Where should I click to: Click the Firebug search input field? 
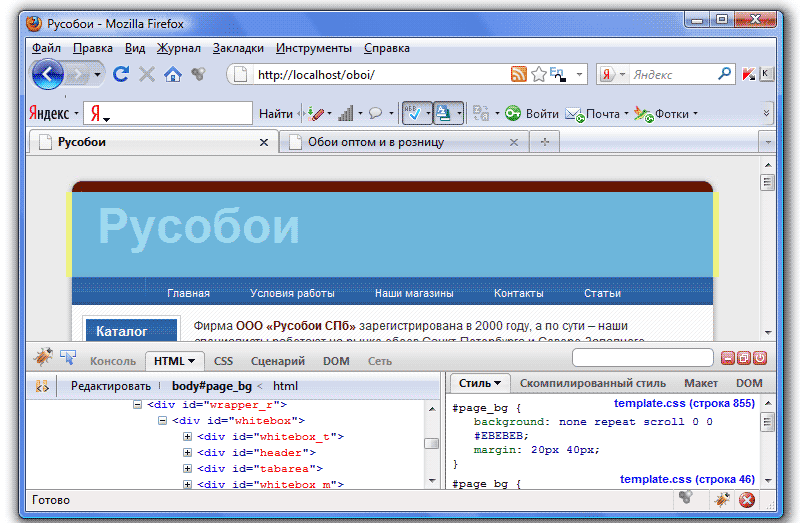[x=642, y=357]
